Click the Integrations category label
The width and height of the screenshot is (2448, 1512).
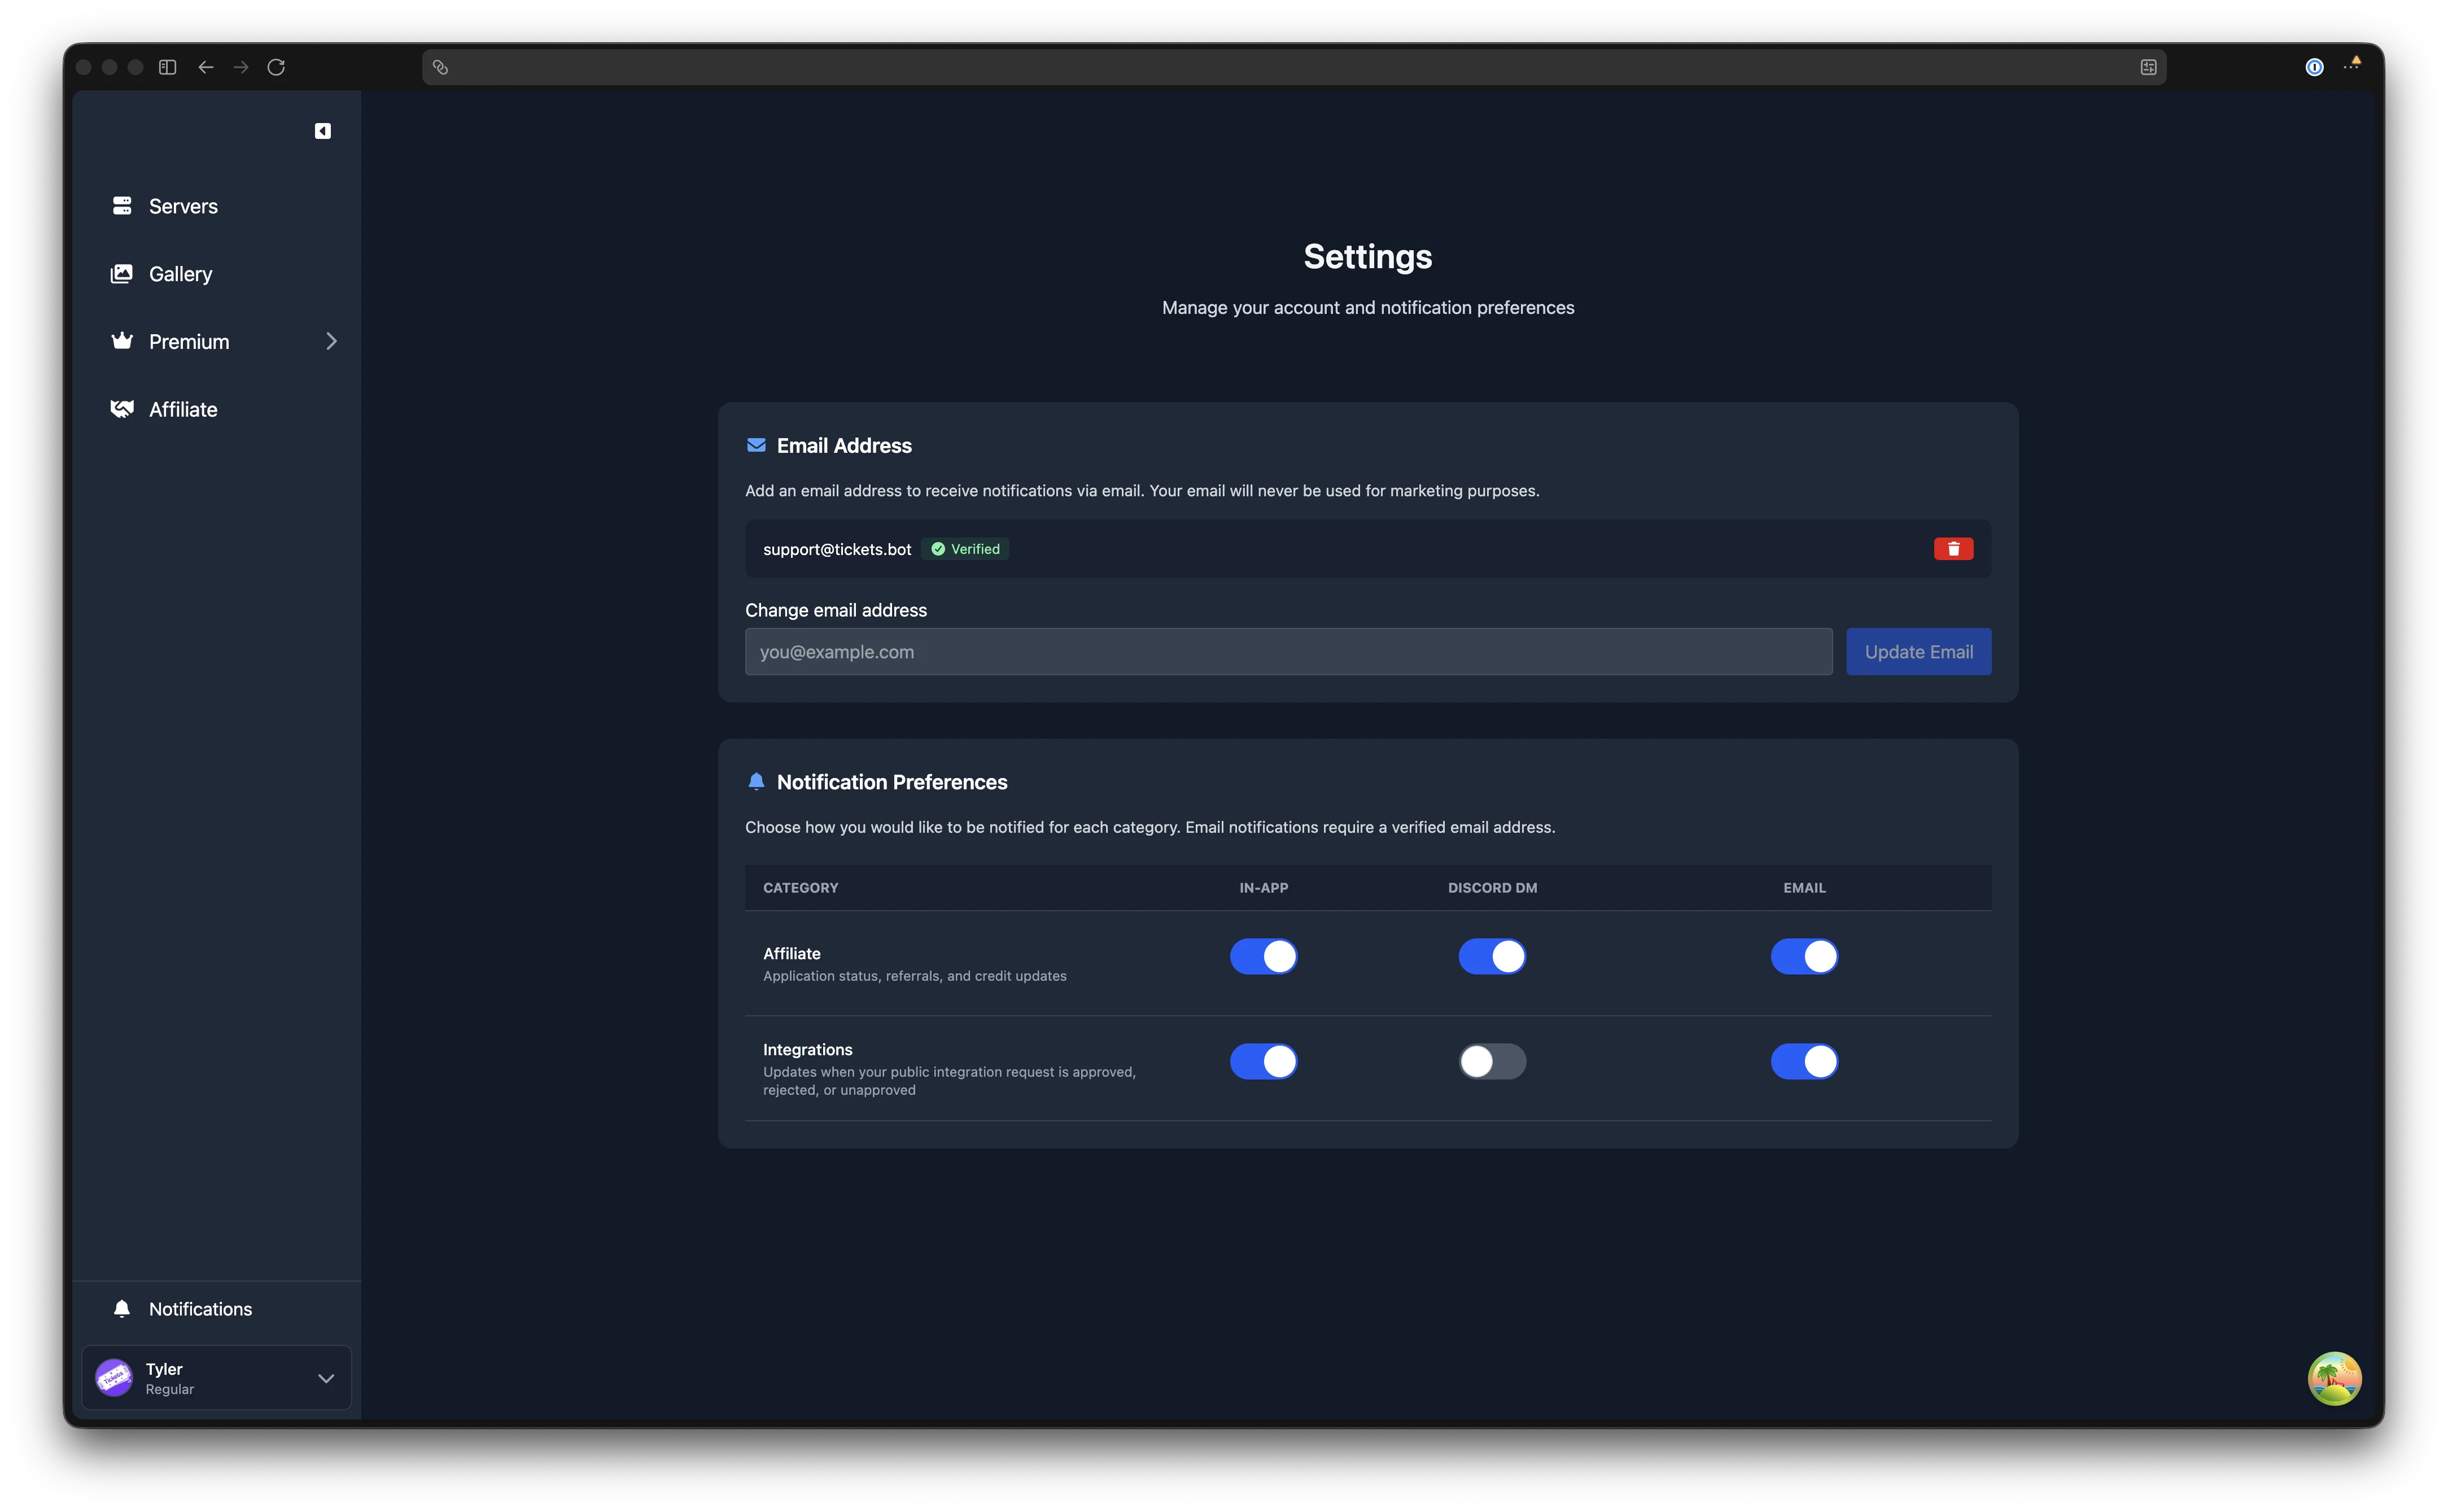(807, 1049)
